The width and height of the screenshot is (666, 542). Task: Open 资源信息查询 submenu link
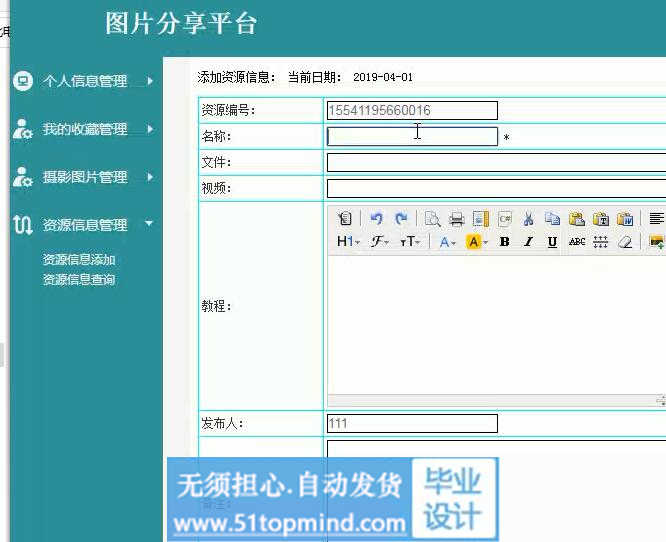pos(79,279)
